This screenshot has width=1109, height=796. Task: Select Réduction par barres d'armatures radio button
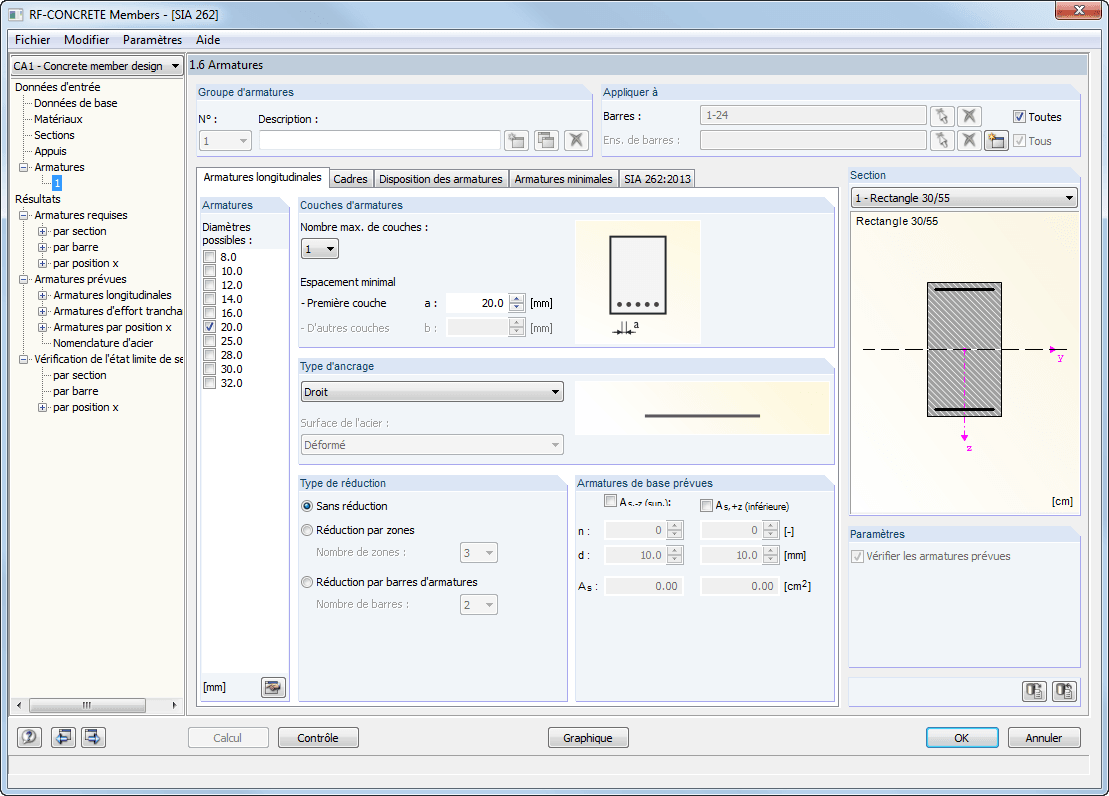307,582
